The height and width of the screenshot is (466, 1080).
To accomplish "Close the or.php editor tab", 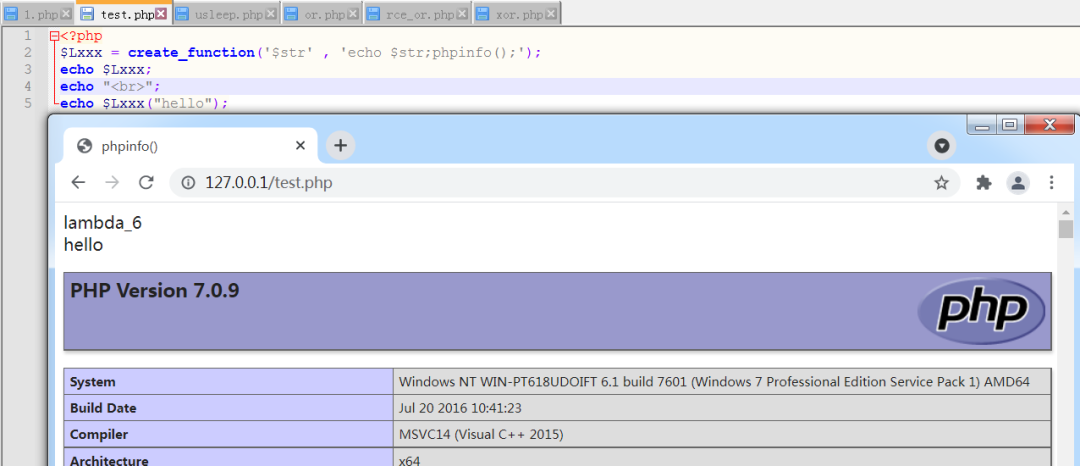I will click(353, 14).
